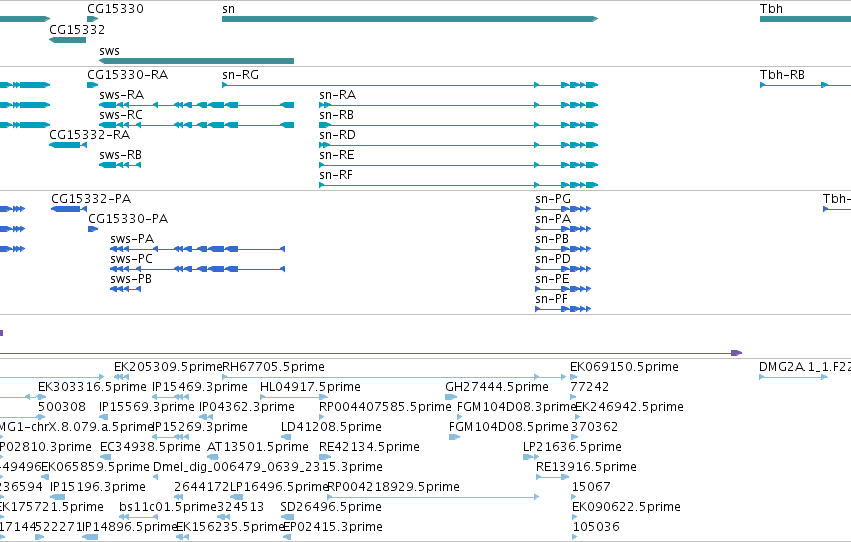Click EST EK246942.5prime

578,417
